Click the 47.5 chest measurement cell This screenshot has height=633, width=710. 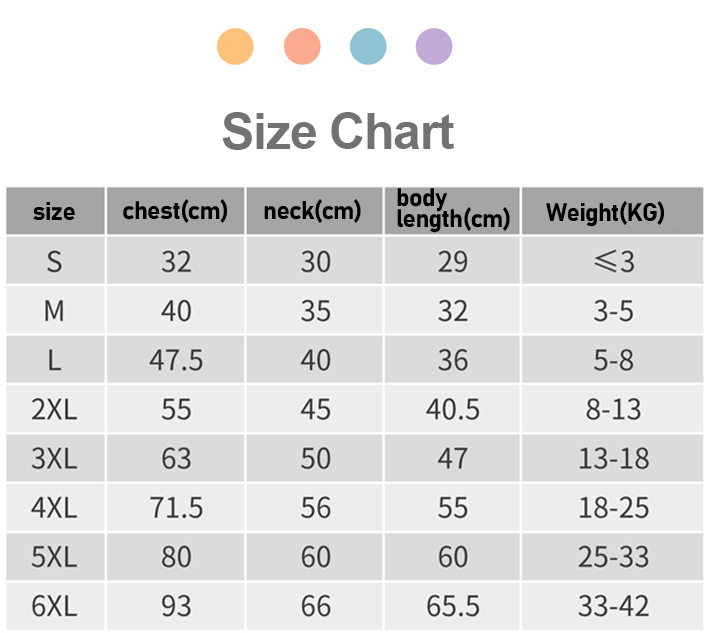point(176,360)
